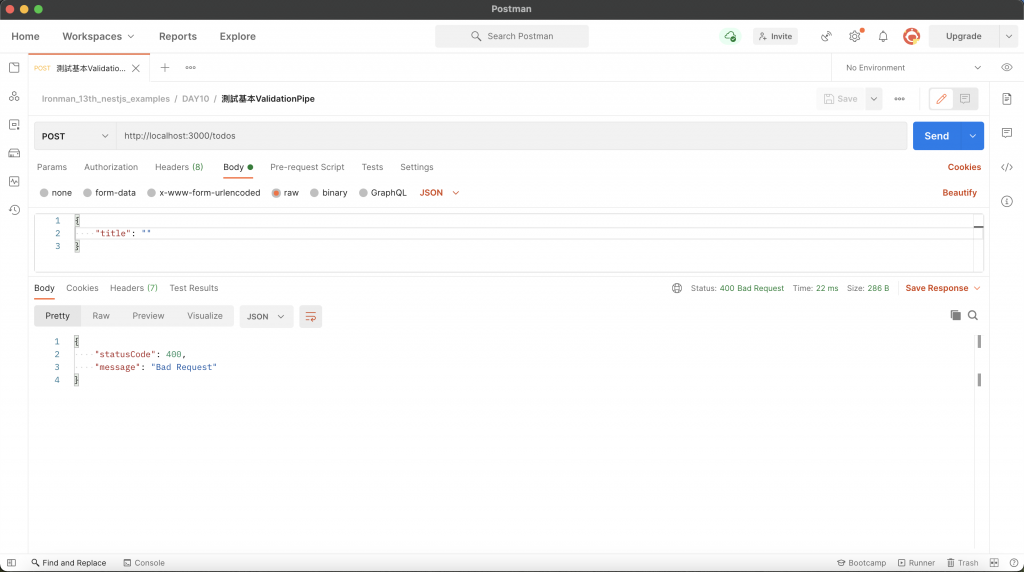The image size is (1024, 572).
Task: Expand the Save options arrow
Action: tap(873, 99)
